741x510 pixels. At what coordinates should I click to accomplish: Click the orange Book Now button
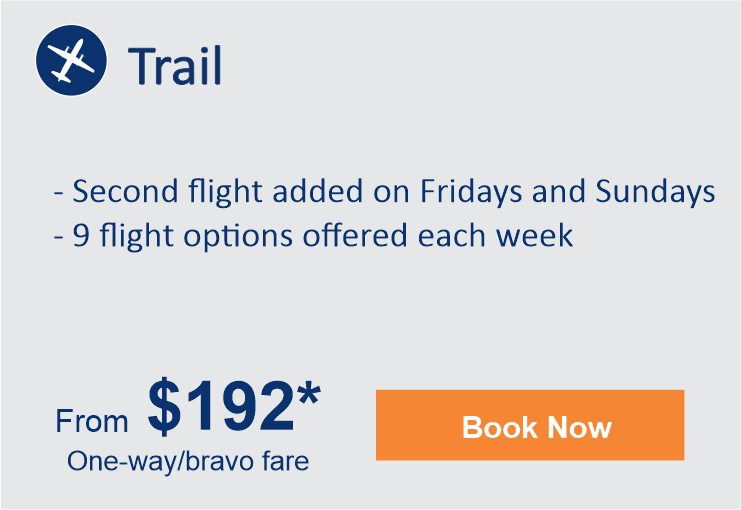(530, 425)
